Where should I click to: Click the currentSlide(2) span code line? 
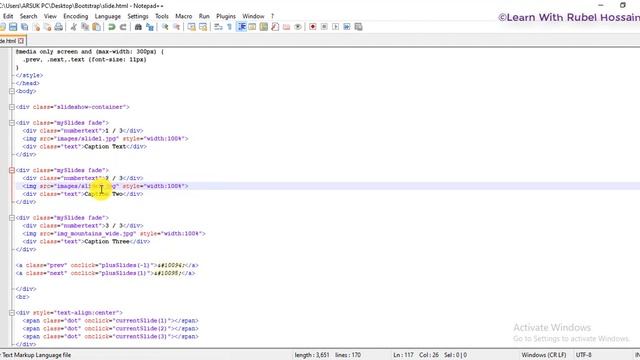point(110,329)
